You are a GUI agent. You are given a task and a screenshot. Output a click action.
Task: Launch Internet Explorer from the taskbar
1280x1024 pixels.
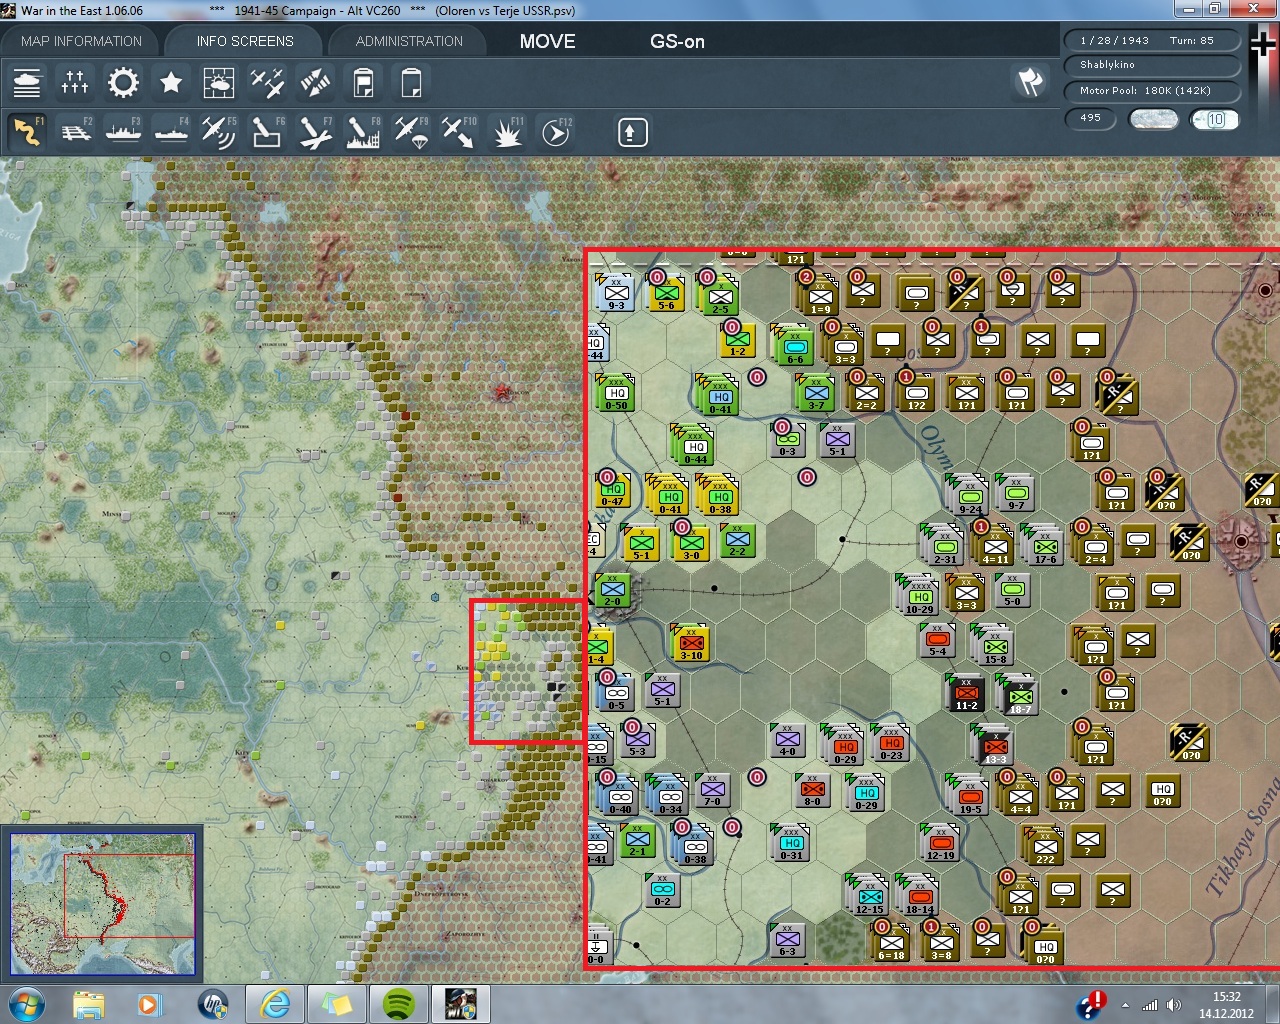coord(274,1003)
